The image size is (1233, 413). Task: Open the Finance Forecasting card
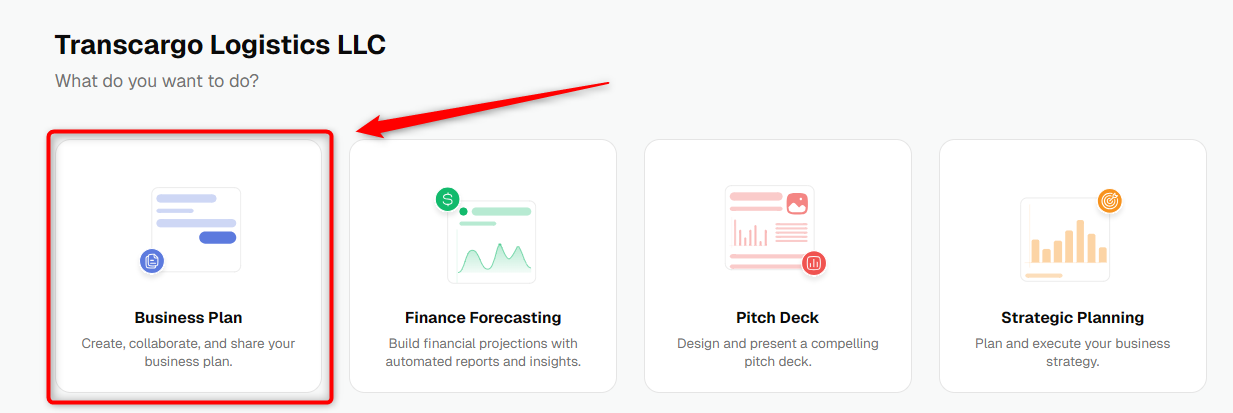point(483,265)
